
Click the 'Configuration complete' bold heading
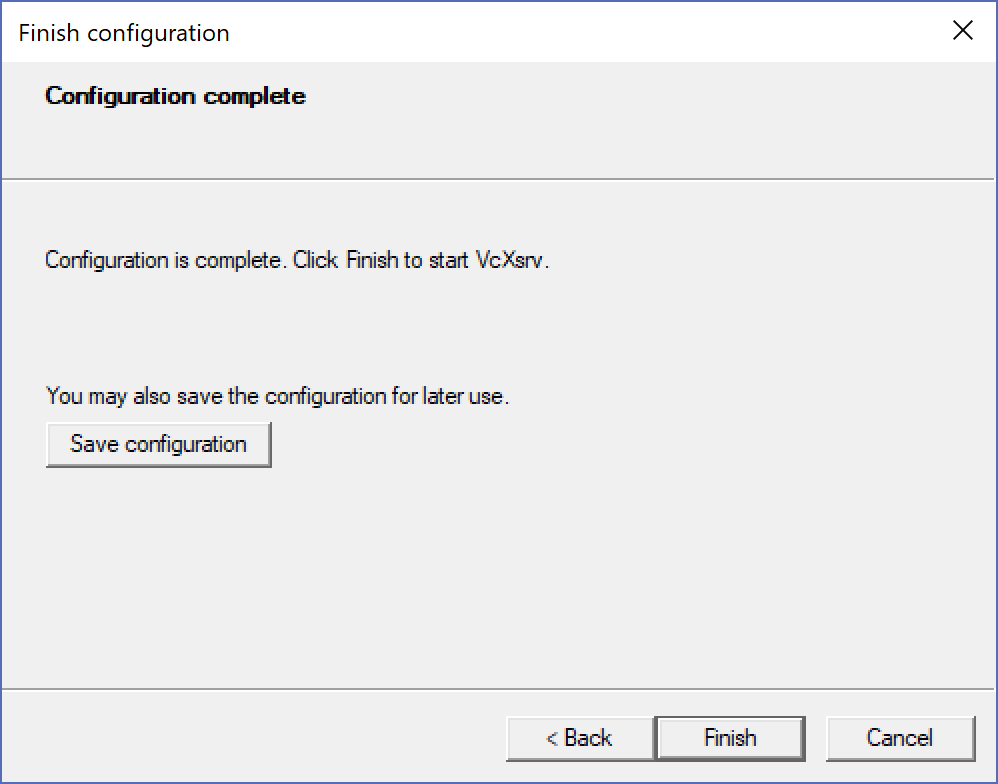pos(175,96)
